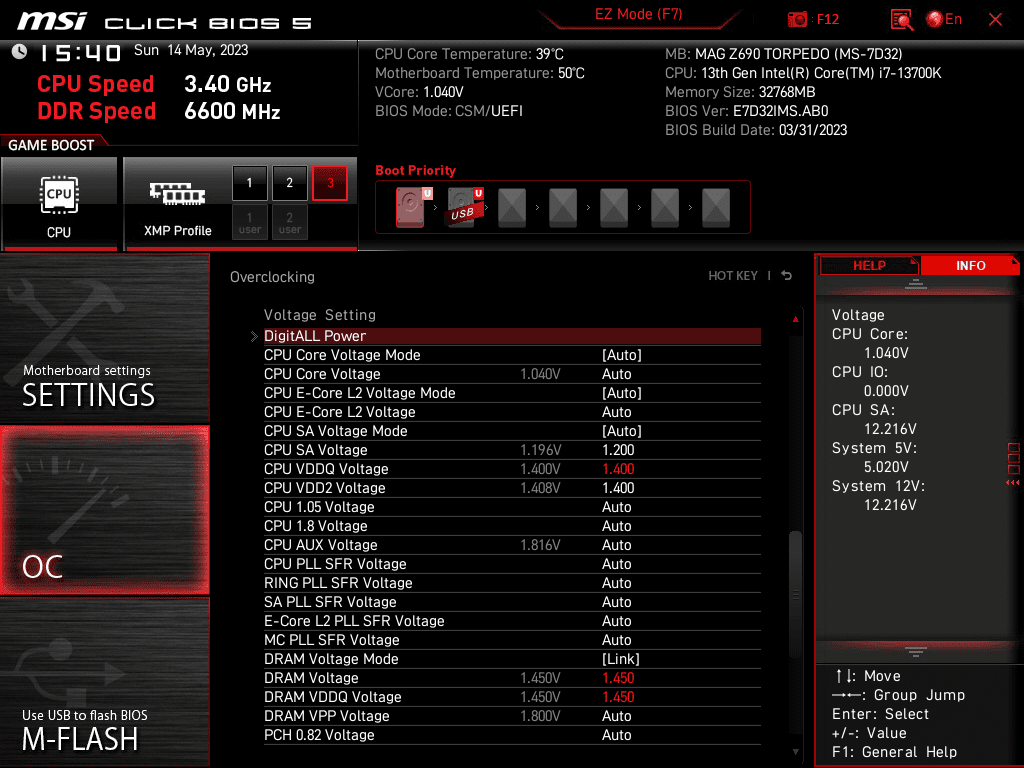The image size is (1024, 768).
Task: Open the BIOS search magnifier icon
Action: click(x=901, y=19)
